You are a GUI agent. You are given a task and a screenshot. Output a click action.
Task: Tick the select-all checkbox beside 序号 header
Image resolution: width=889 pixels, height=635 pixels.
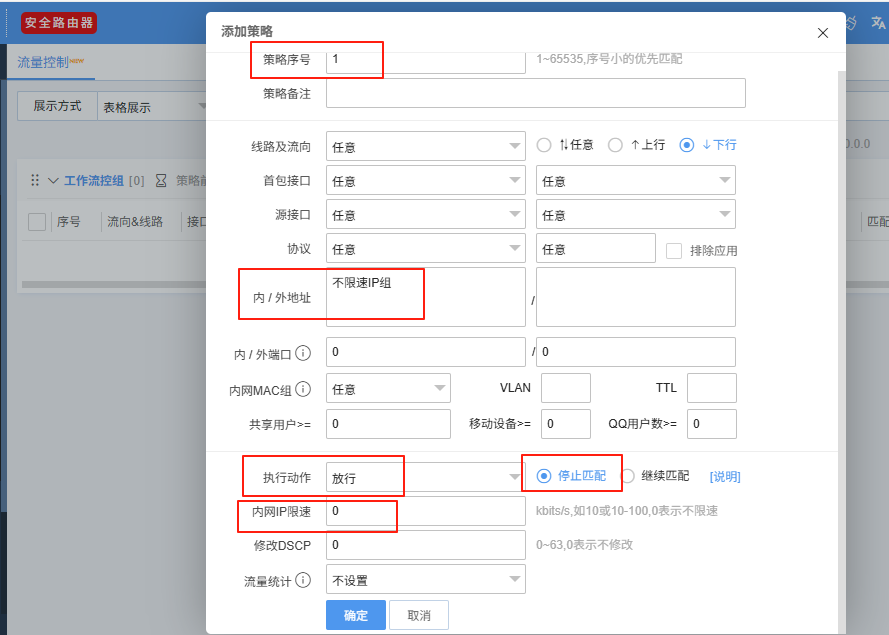pos(37,222)
